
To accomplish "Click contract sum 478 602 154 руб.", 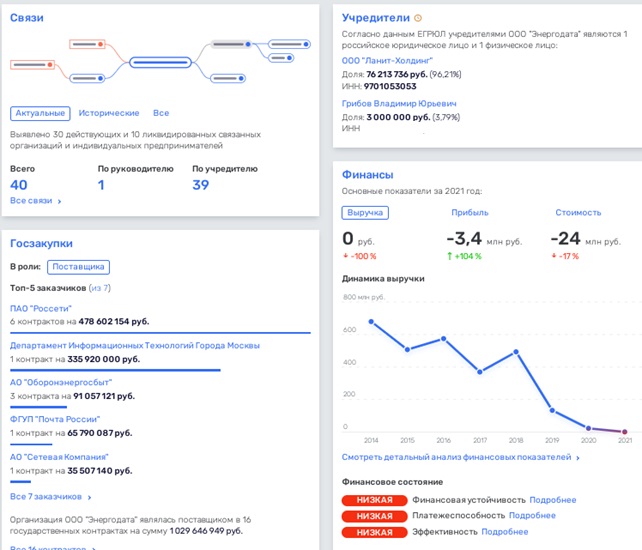I will 114,322.
